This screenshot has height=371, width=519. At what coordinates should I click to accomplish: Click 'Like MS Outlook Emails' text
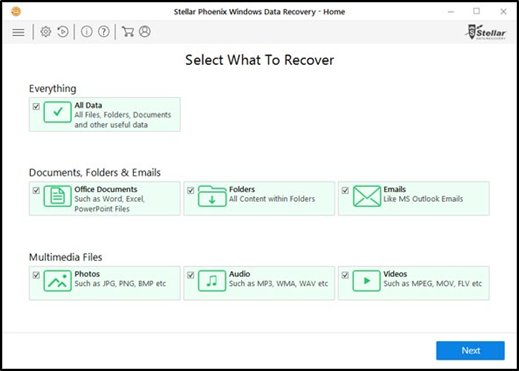[423, 199]
